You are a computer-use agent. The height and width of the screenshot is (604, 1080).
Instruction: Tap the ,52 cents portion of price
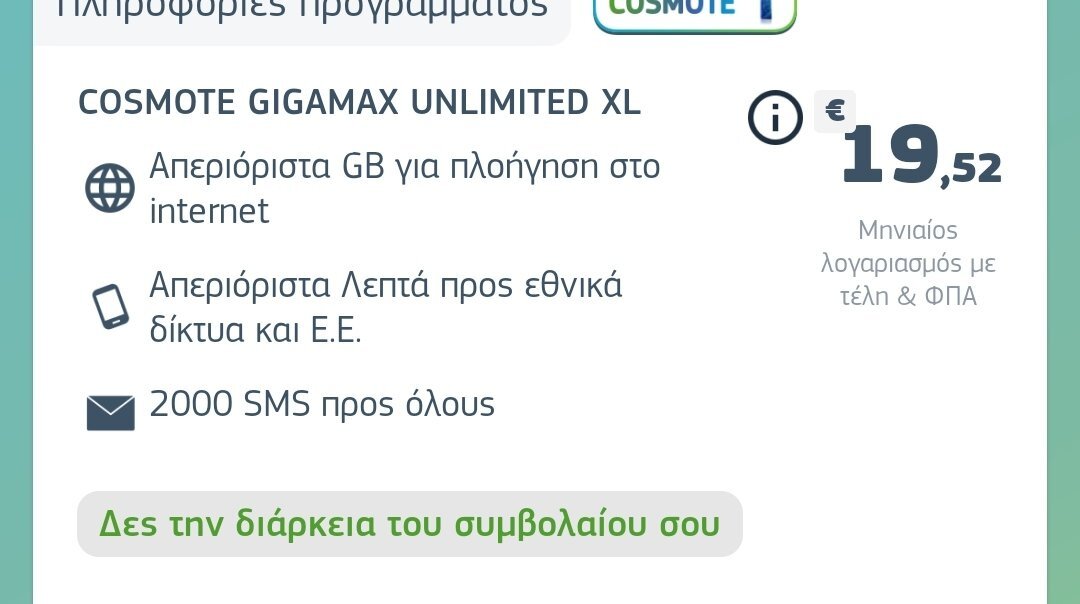[x=971, y=169]
